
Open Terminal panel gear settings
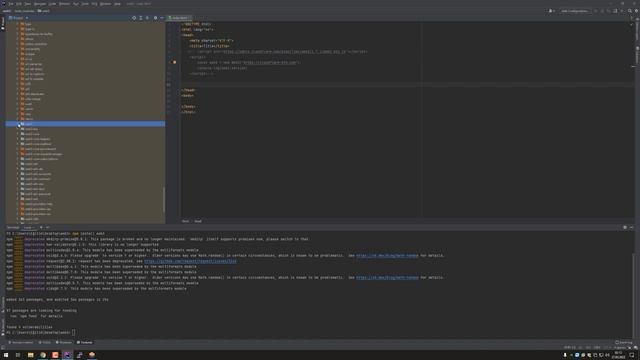tap(625, 227)
